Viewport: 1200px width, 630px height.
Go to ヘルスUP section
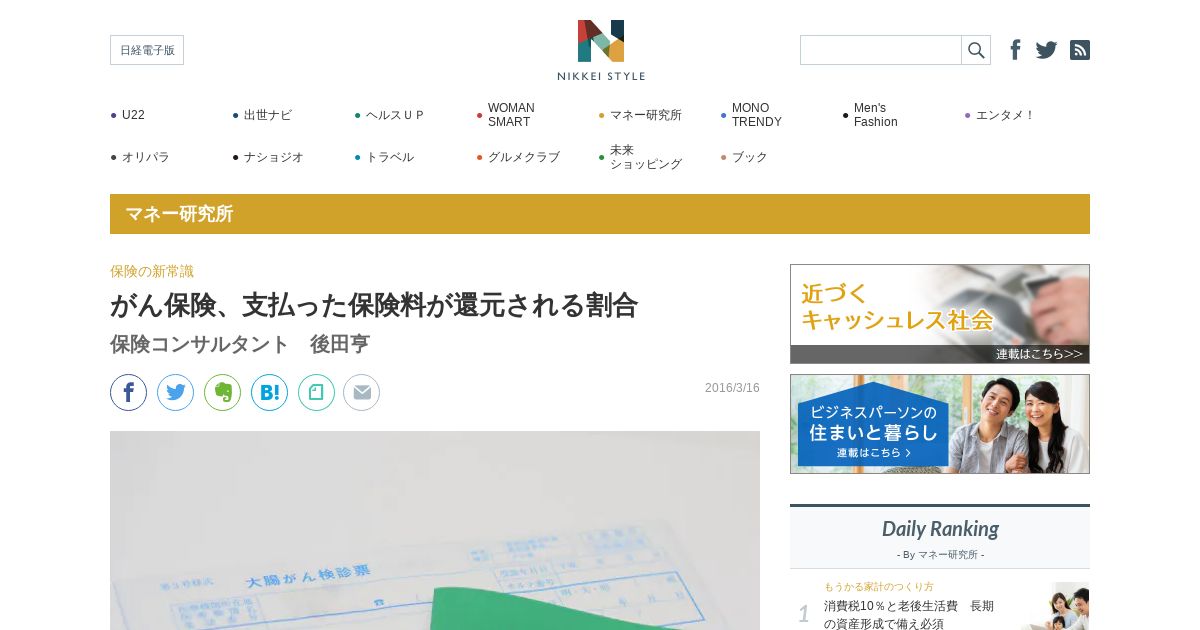pyautogui.click(x=394, y=115)
